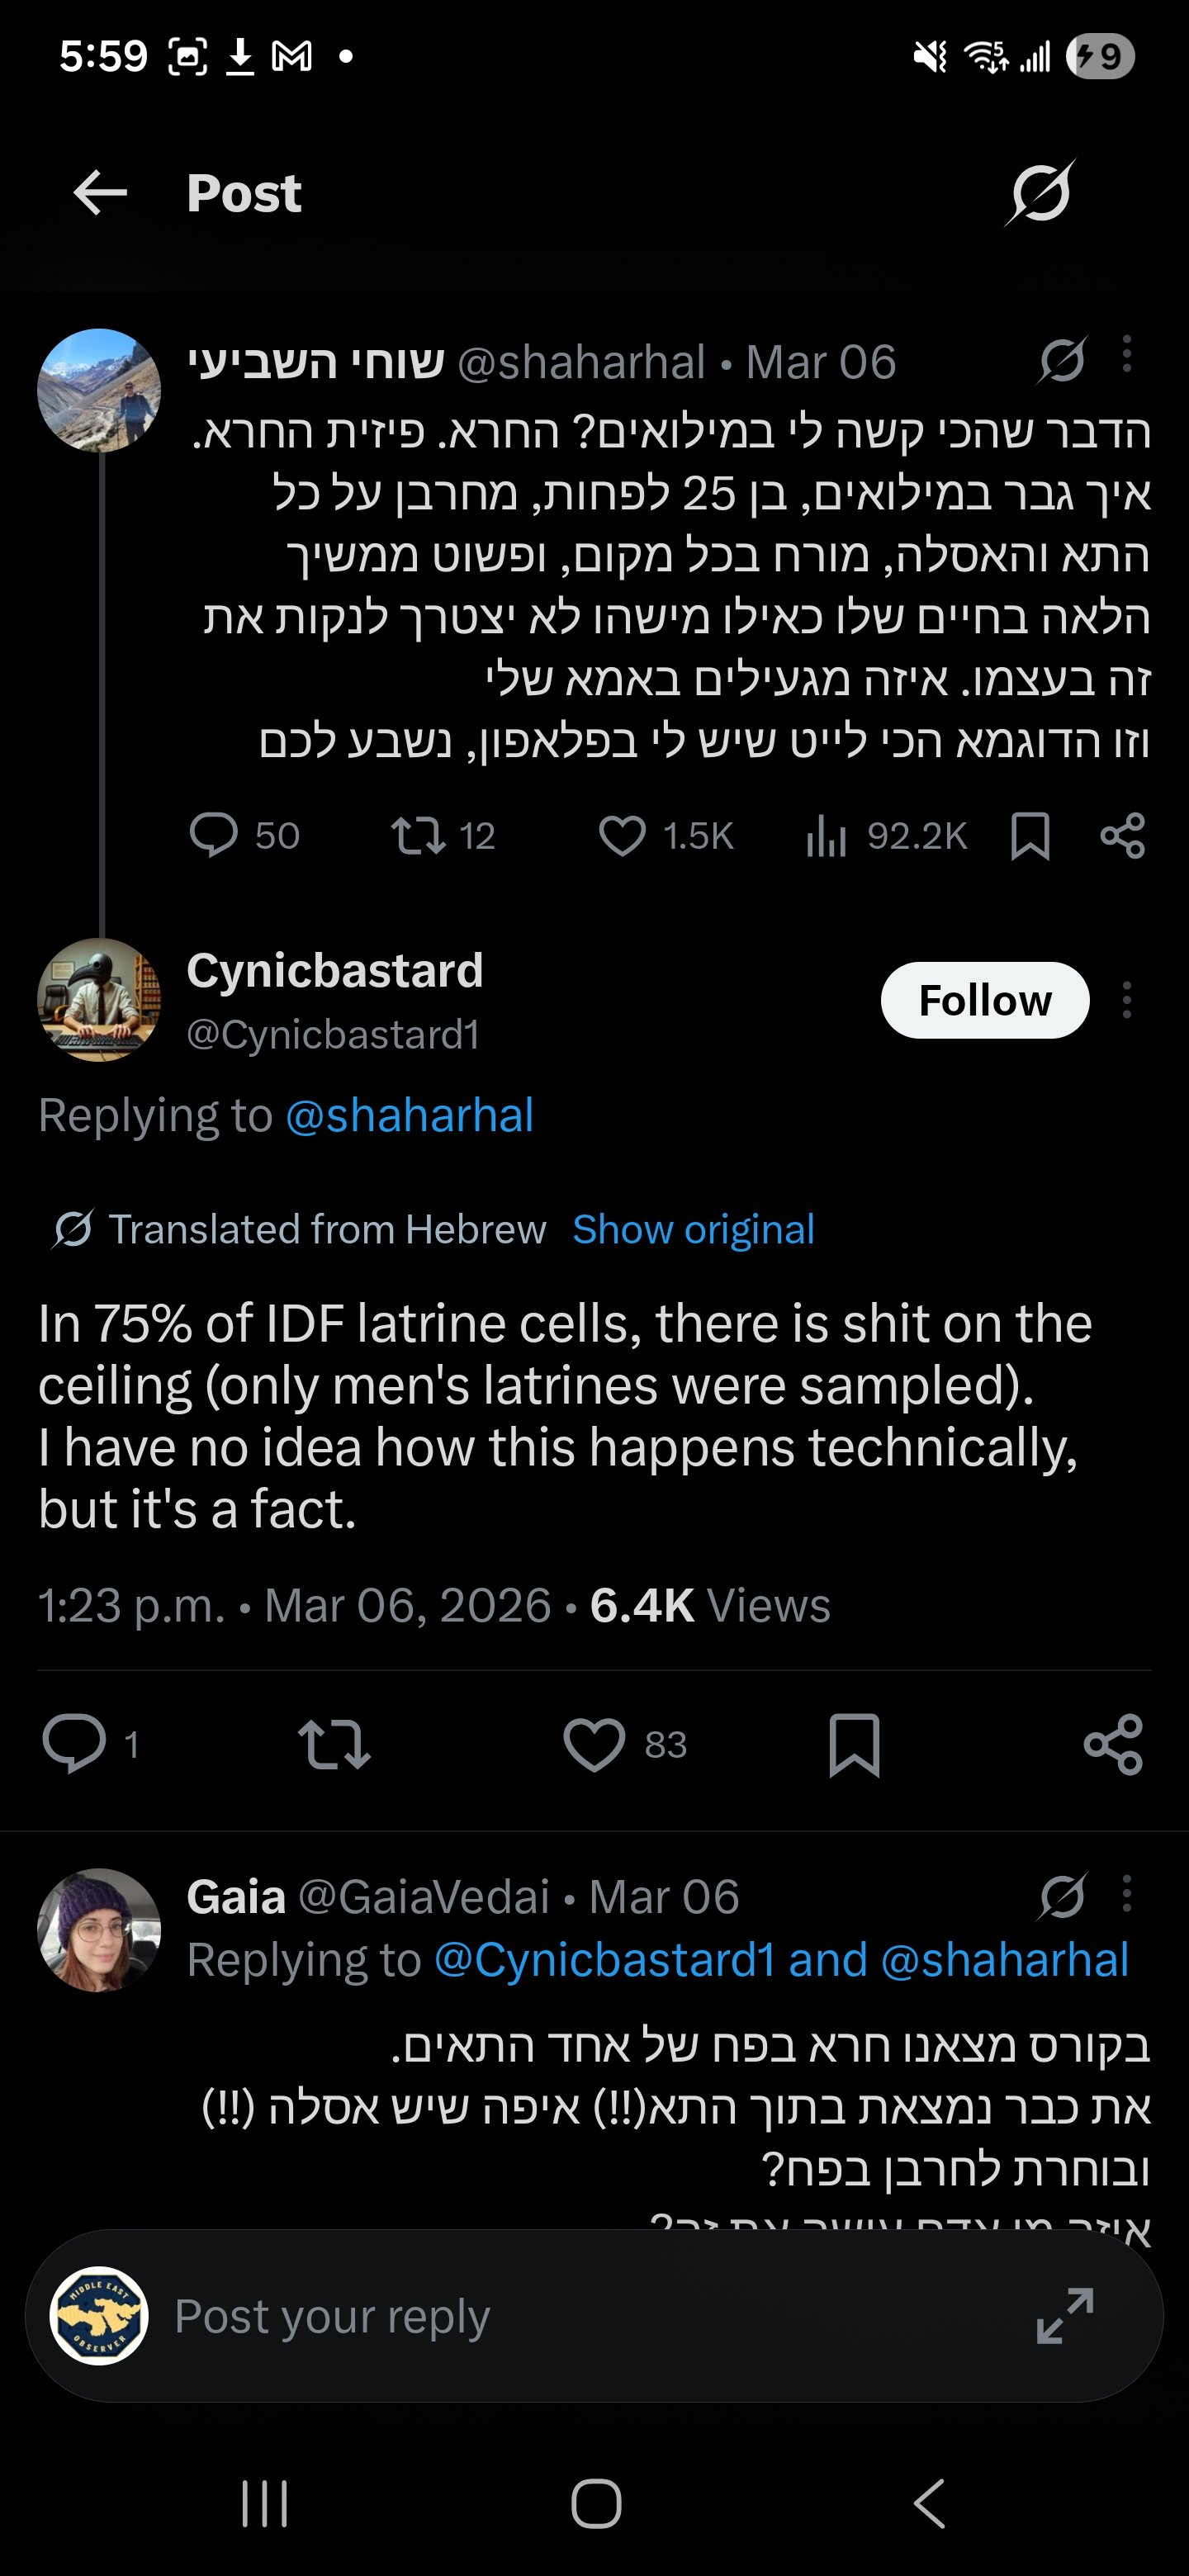
Task: Open more options on Gaia's reply
Action: point(1127,1894)
